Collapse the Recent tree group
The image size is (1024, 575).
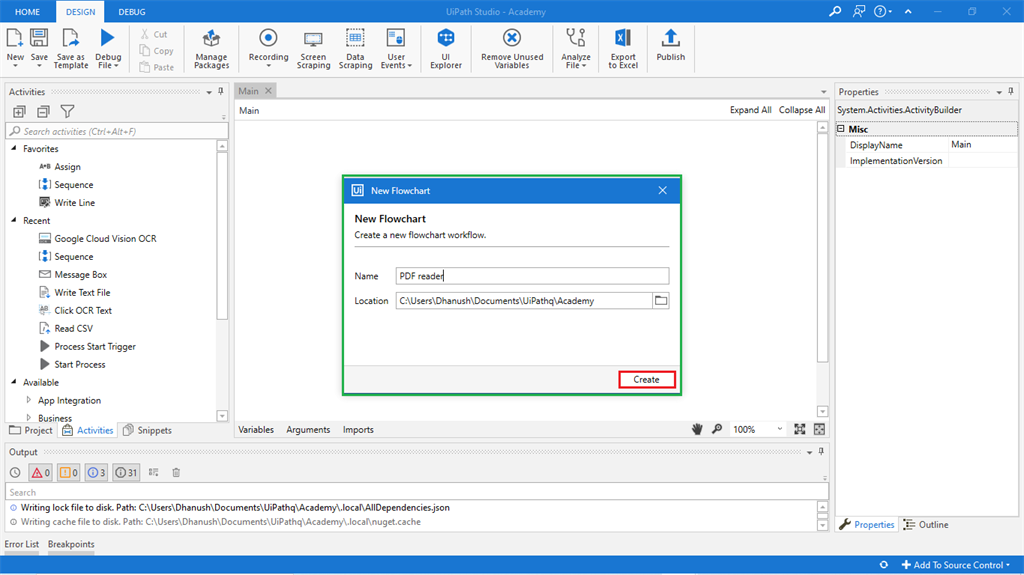(14, 220)
